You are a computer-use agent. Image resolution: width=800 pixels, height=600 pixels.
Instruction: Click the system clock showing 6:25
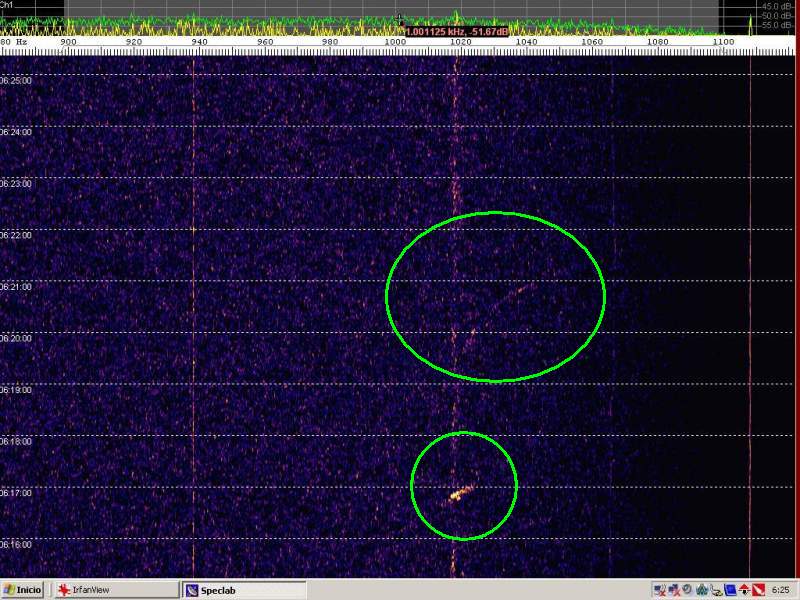click(x=782, y=590)
